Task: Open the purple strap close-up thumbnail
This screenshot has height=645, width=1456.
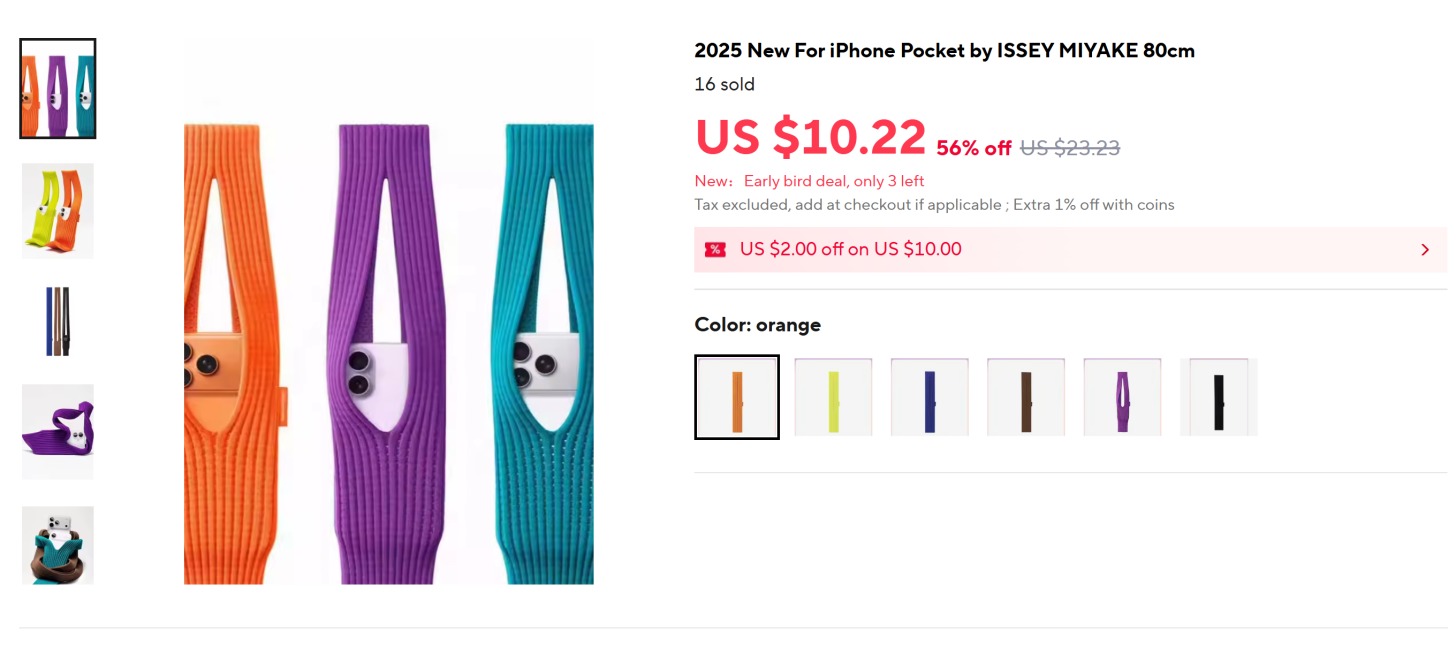Action: point(57,433)
